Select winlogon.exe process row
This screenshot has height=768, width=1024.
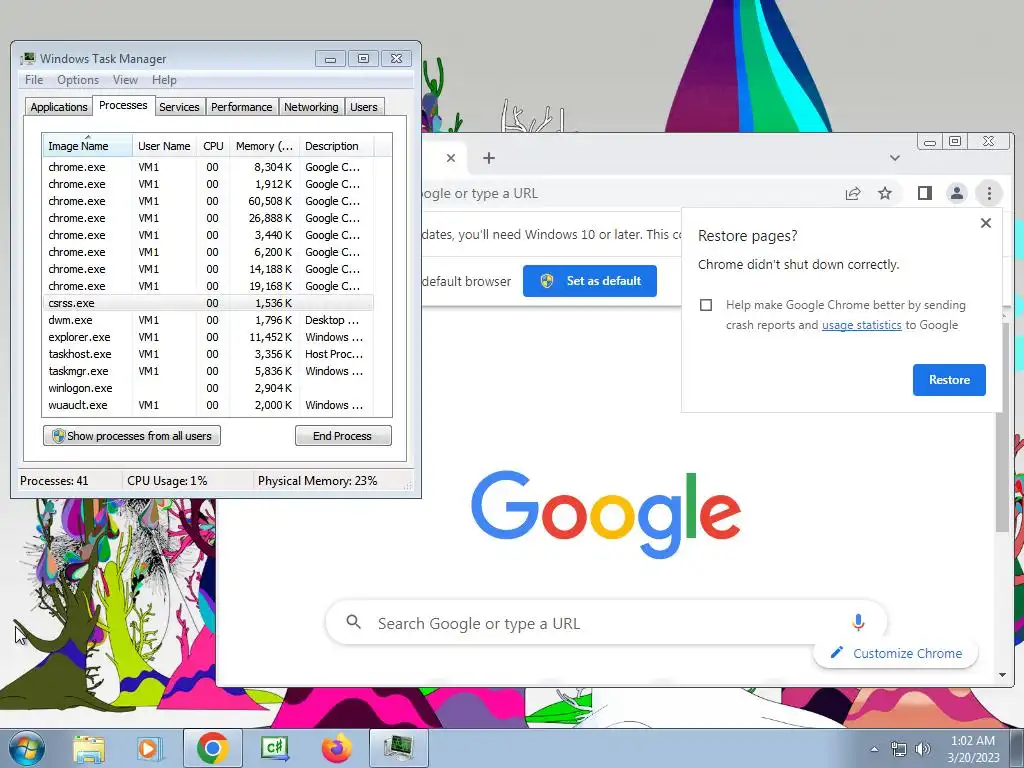click(208, 388)
